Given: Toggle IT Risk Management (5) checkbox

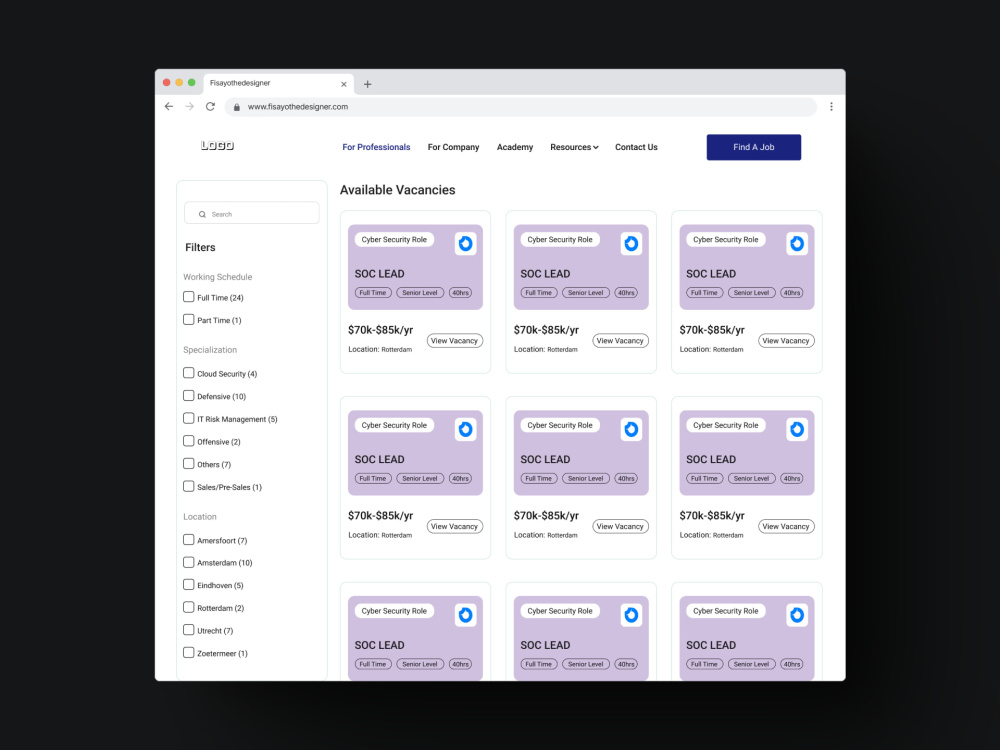Looking at the screenshot, I should [x=189, y=418].
